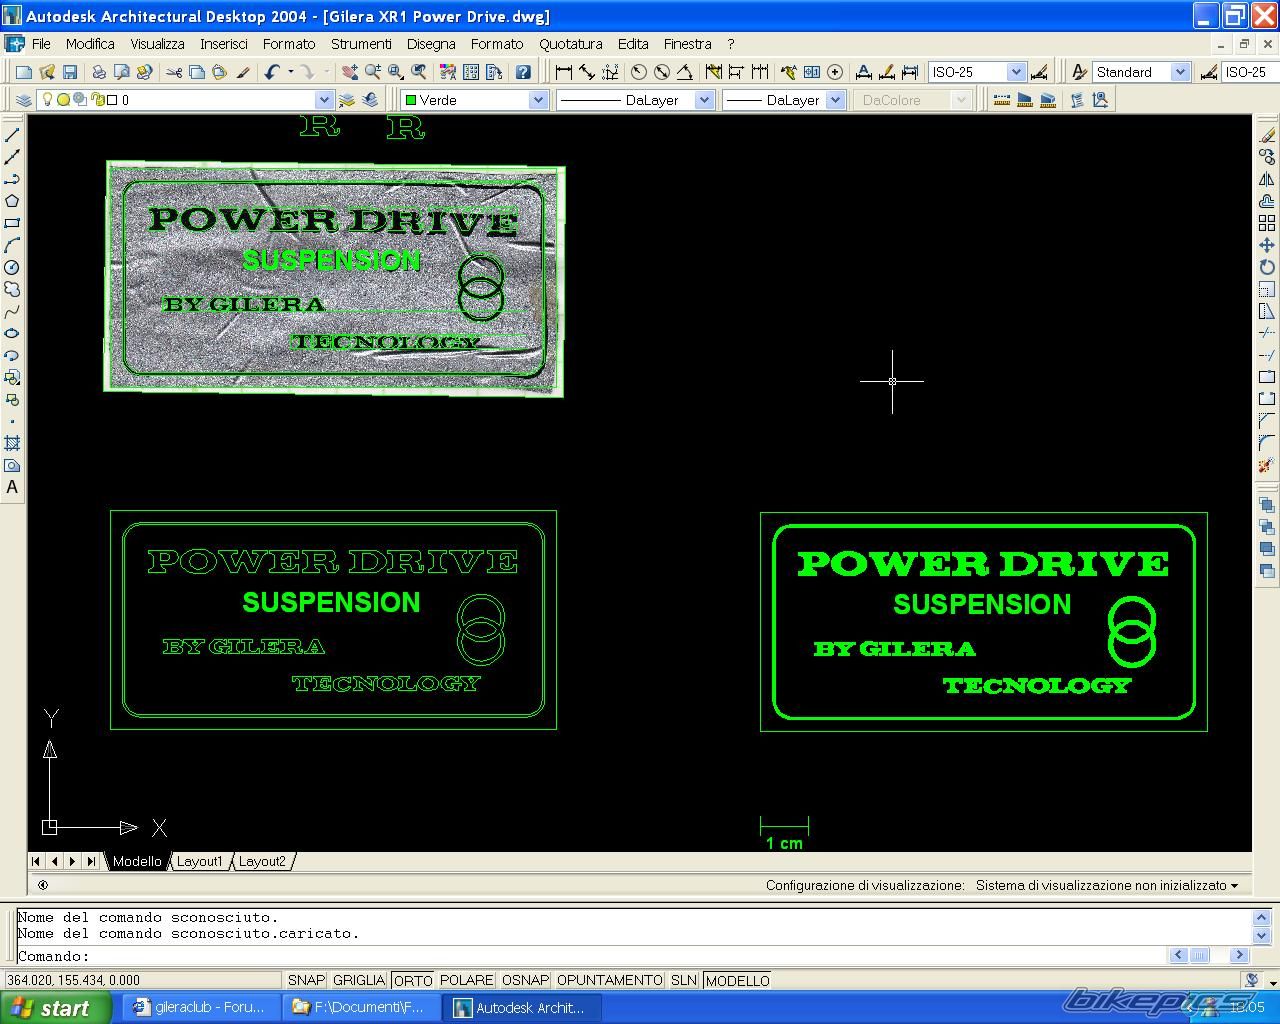1280x1024 pixels.
Task: Create a new drawing with the New icon
Action: pyautogui.click(x=24, y=72)
